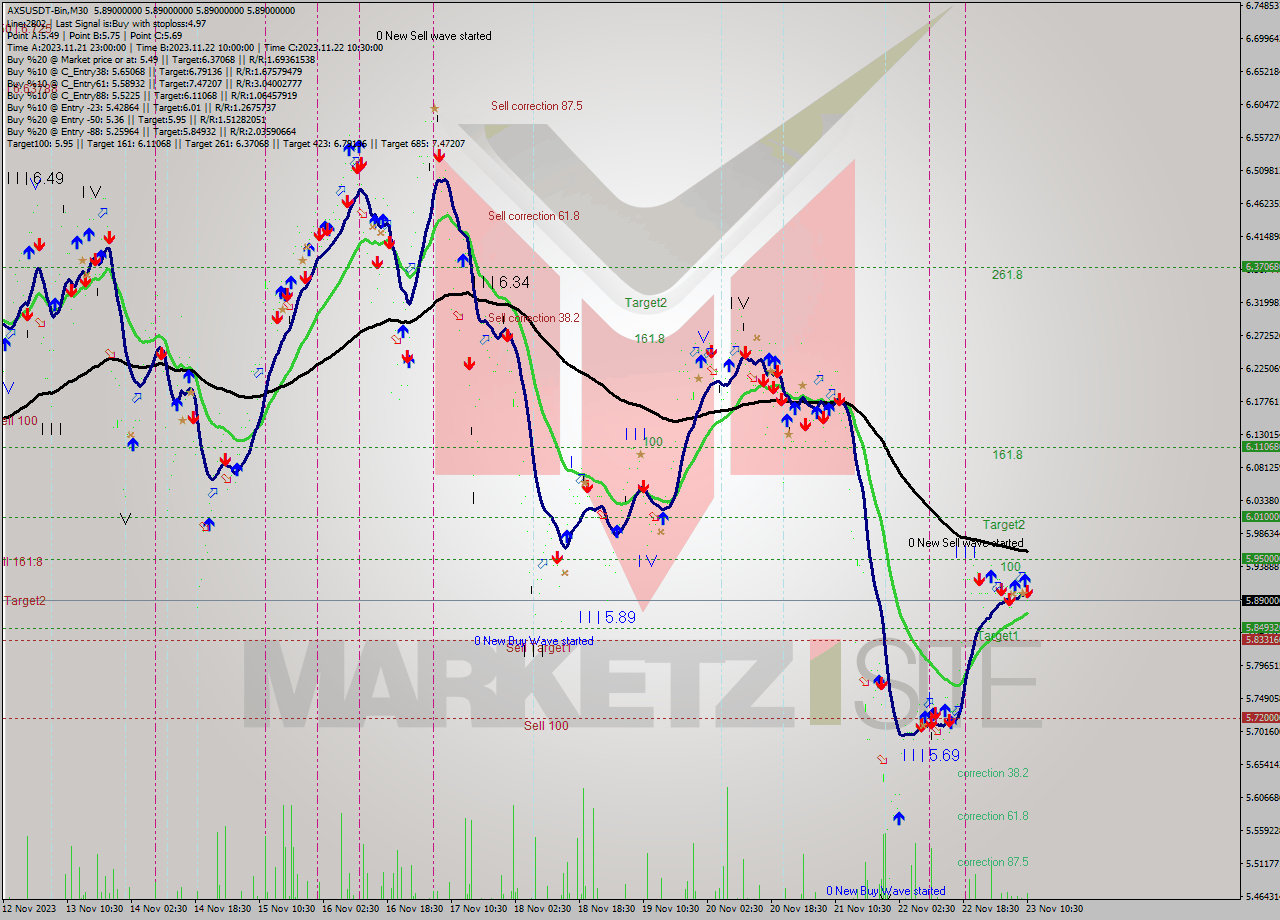Click the '16 Nov 18:30' time axis label

[415, 909]
